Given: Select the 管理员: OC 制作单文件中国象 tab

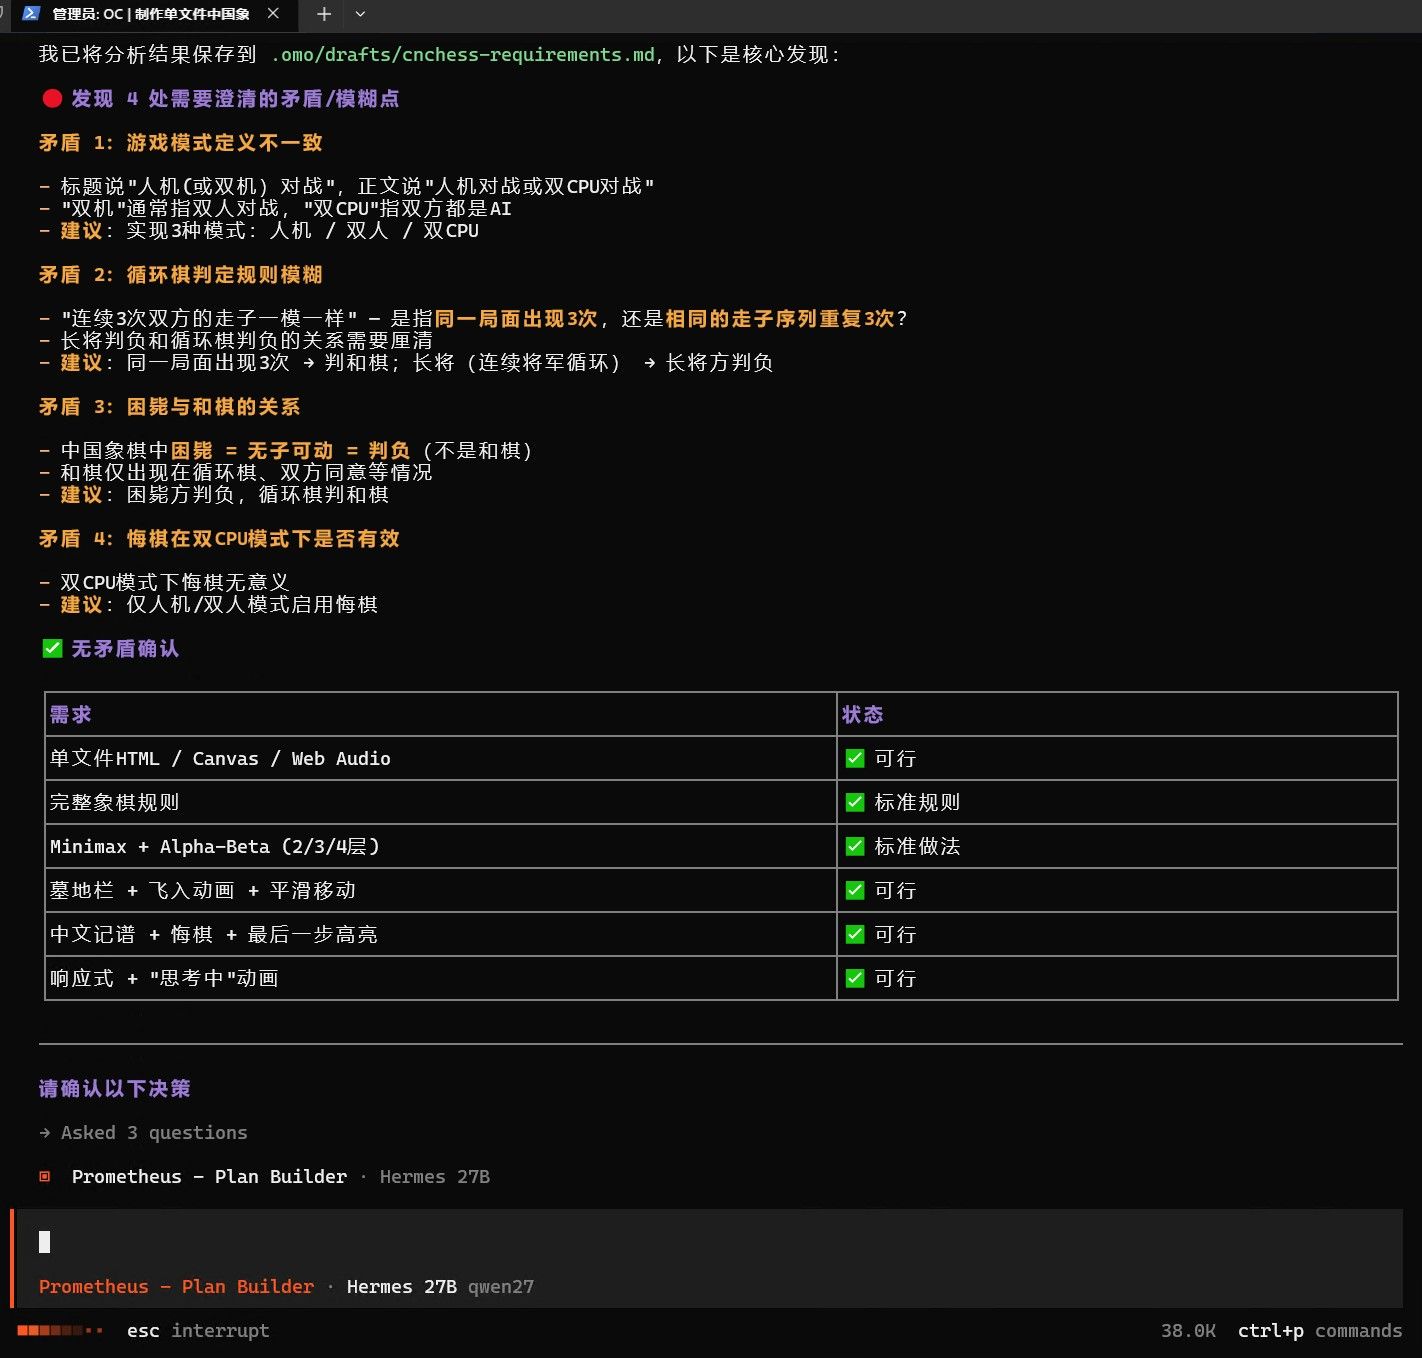Looking at the screenshot, I should 151,14.
